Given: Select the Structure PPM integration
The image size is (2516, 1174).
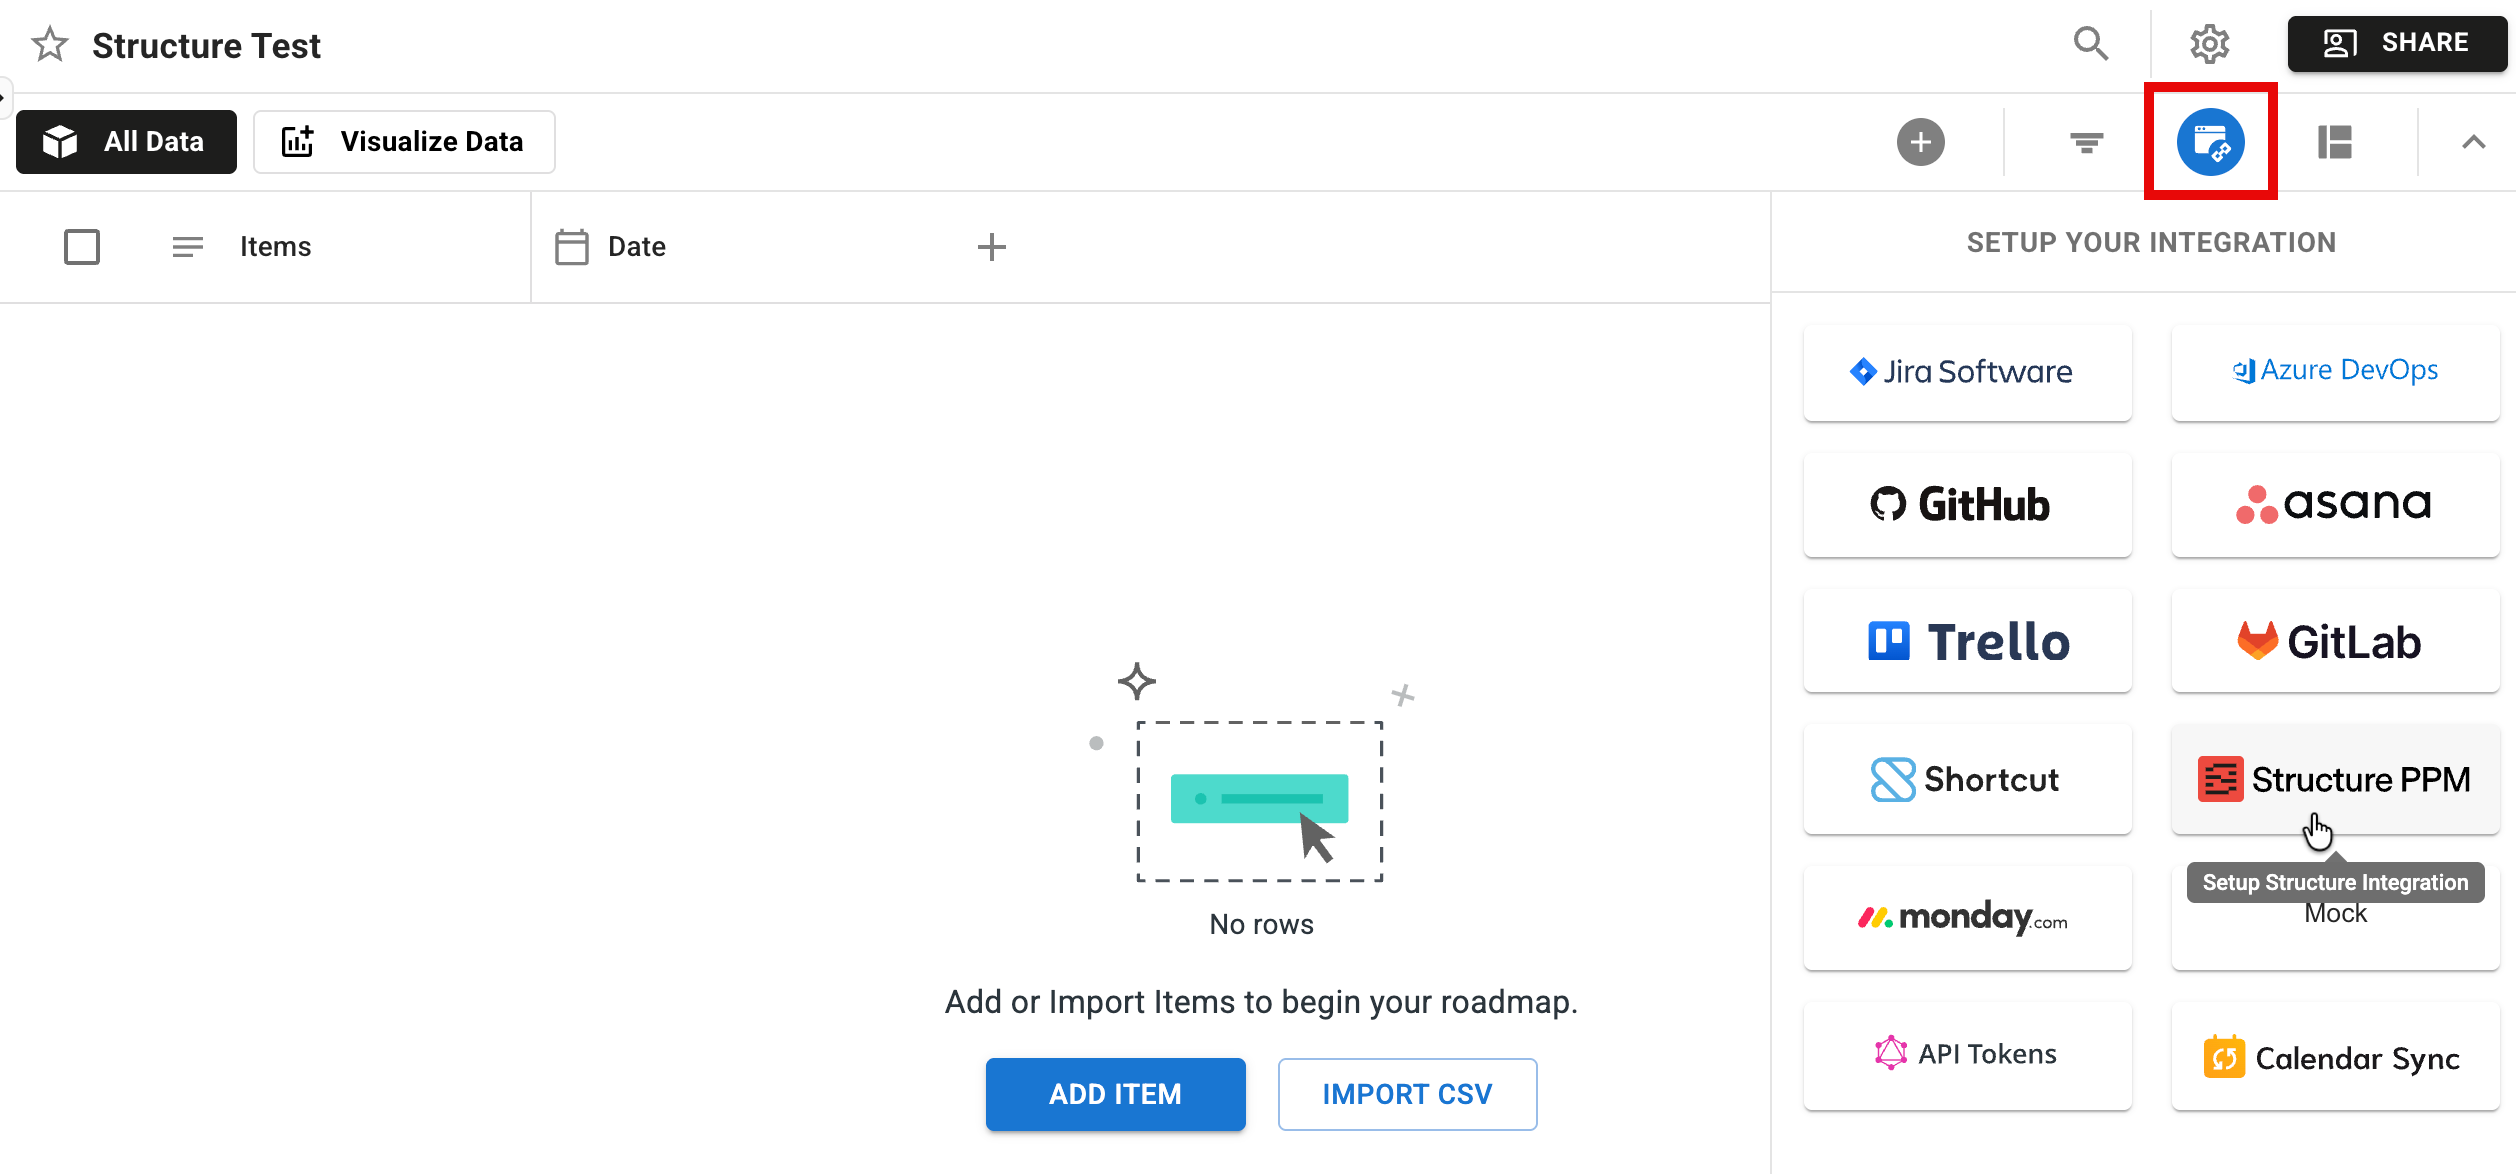Looking at the screenshot, I should click(2335, 779).
